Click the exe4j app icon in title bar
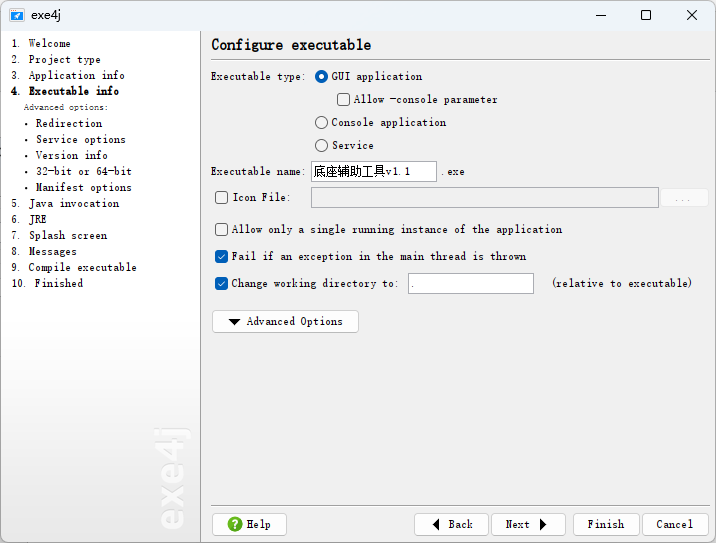 17,15
